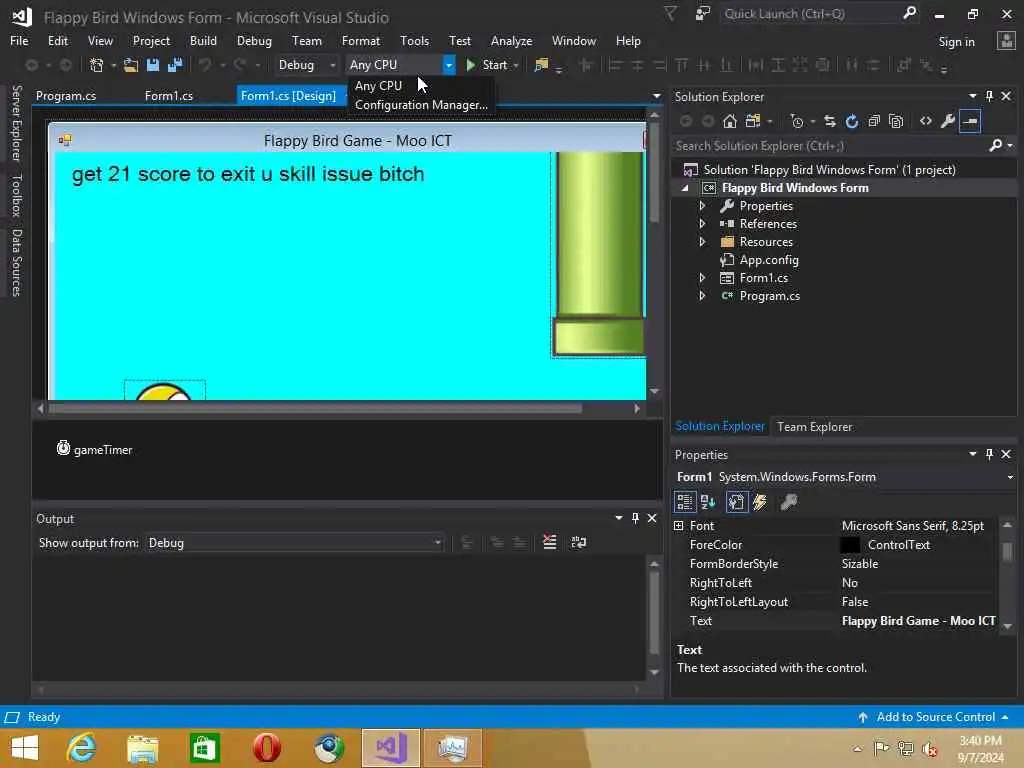Click the Pending Changes Filter clock icon
The width and height of the screenshot is (1024, 768).
point(797,121)
